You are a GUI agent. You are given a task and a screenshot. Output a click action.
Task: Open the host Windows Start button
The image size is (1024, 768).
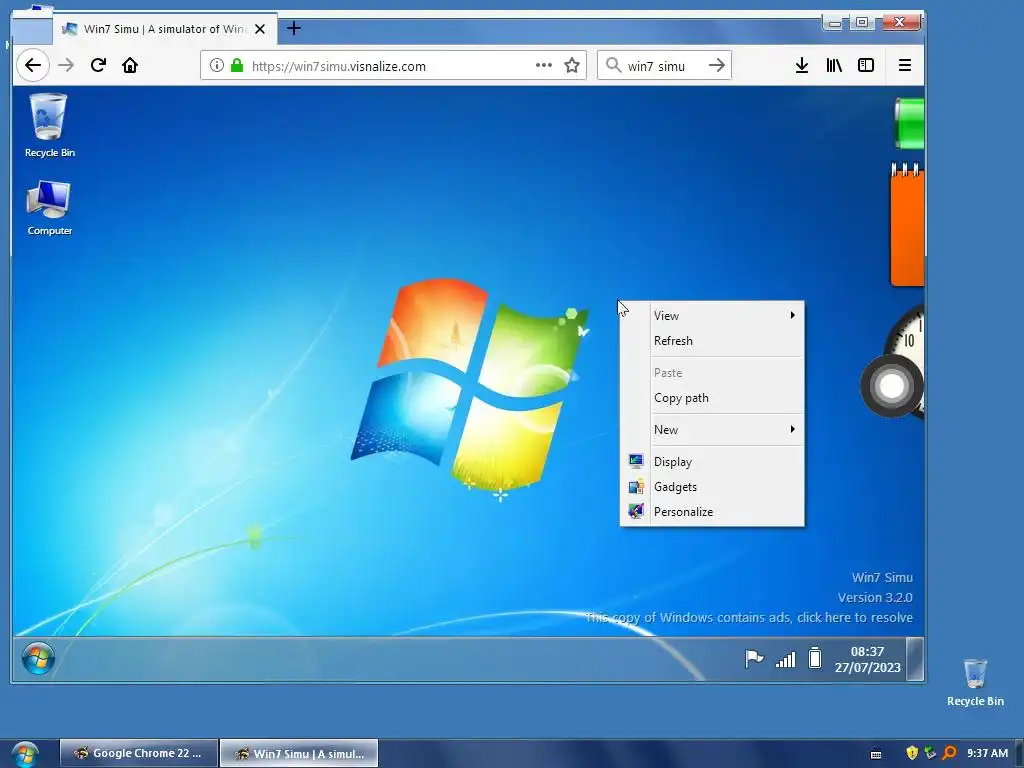[25, 754]
